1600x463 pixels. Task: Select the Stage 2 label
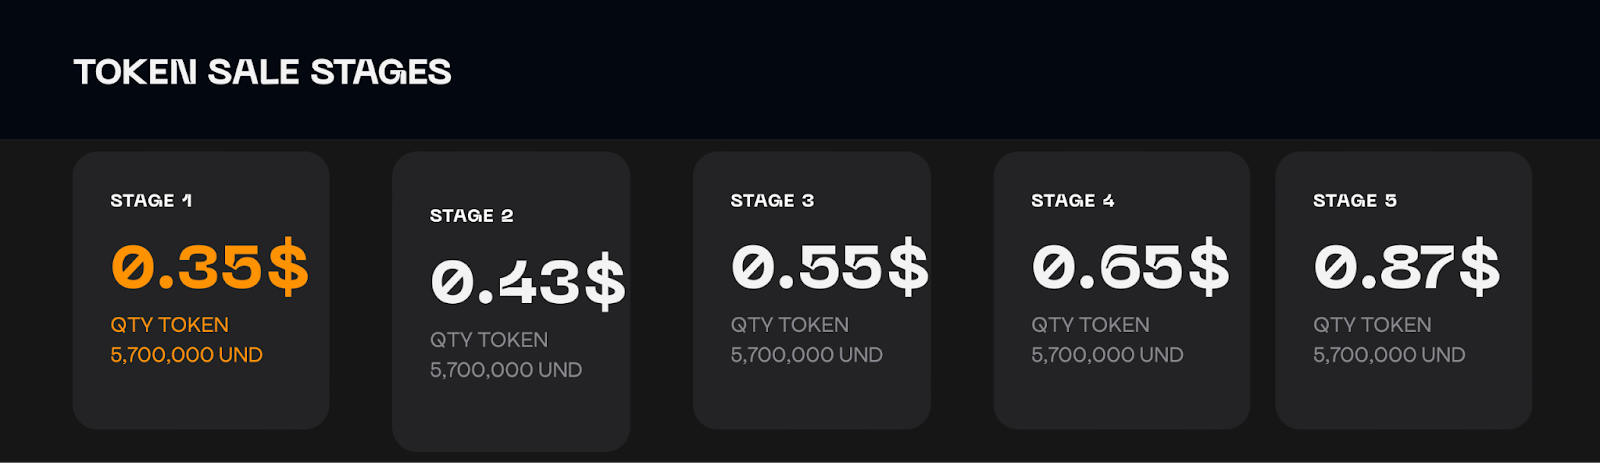point(472,216)
